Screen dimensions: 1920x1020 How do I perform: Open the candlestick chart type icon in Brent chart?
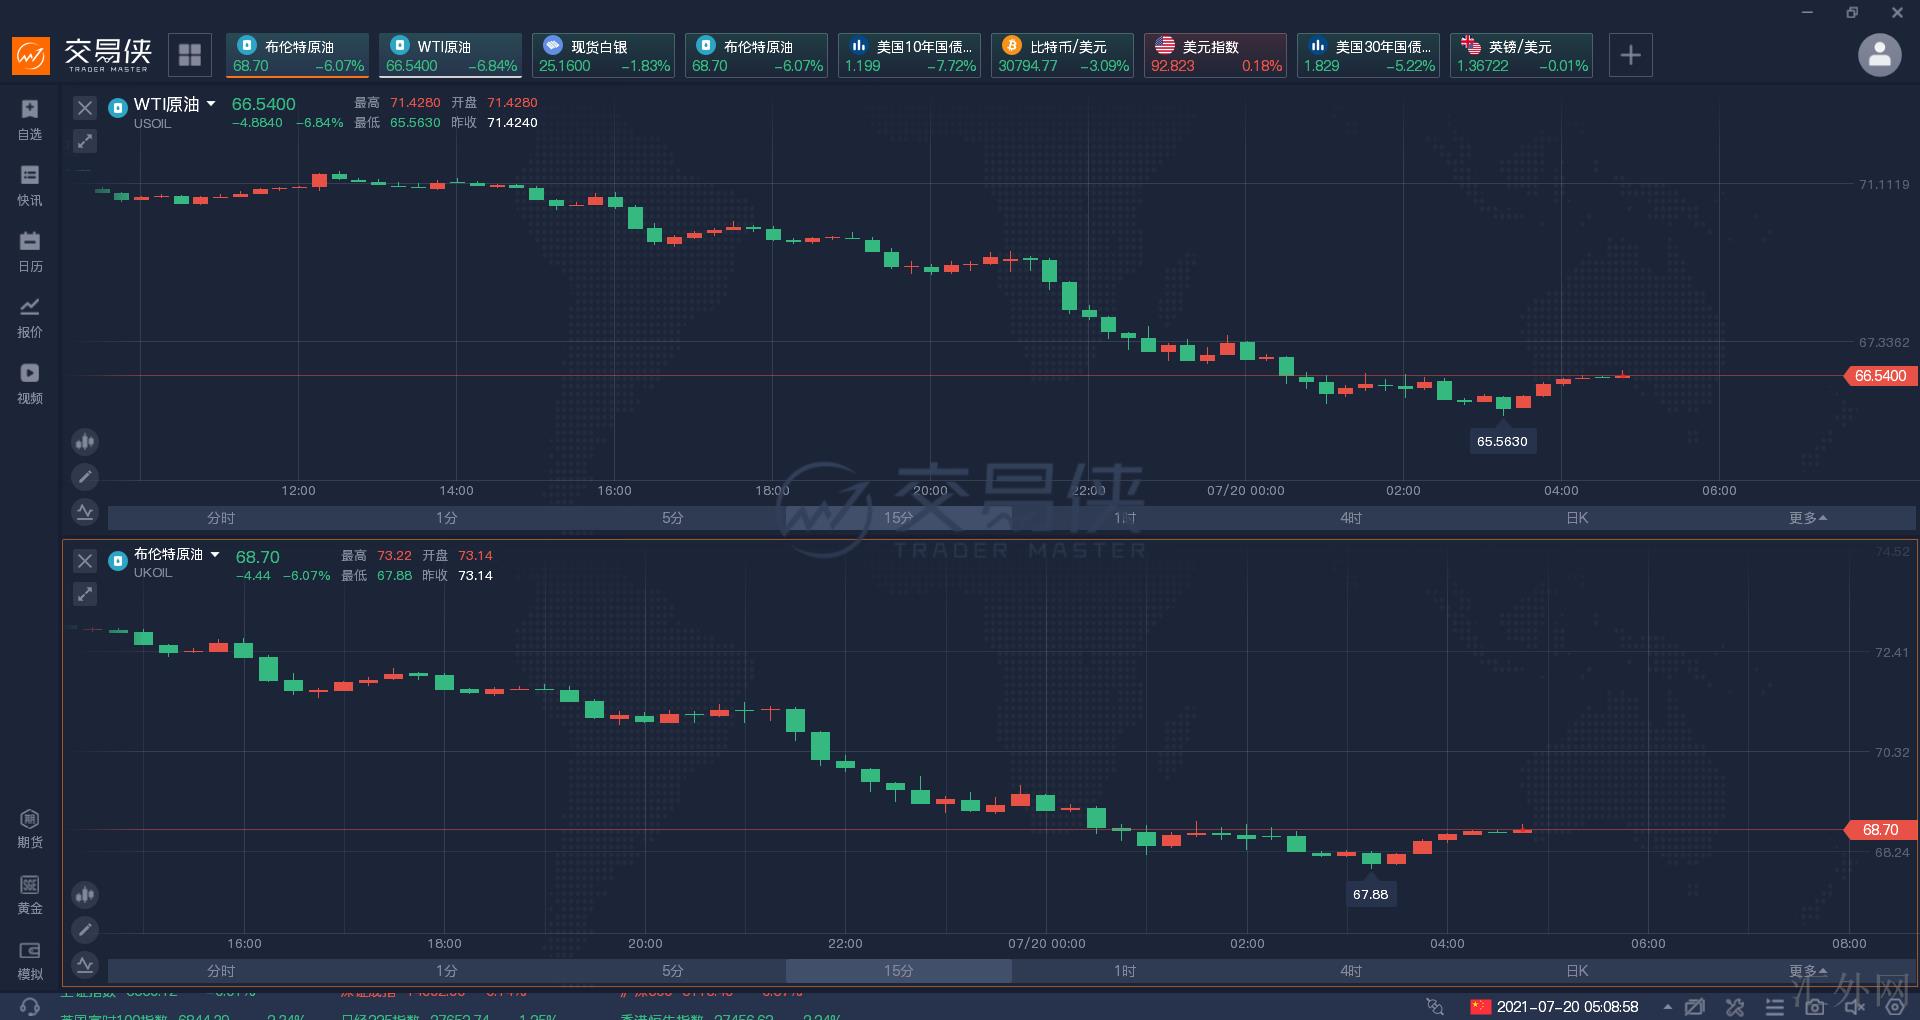pyautogui.click(x=85, y=894)
